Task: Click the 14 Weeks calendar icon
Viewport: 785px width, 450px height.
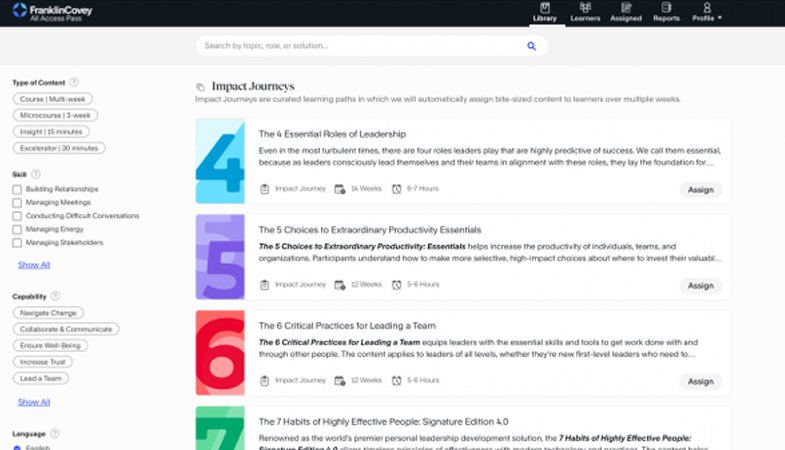Action: click(339, 189)
